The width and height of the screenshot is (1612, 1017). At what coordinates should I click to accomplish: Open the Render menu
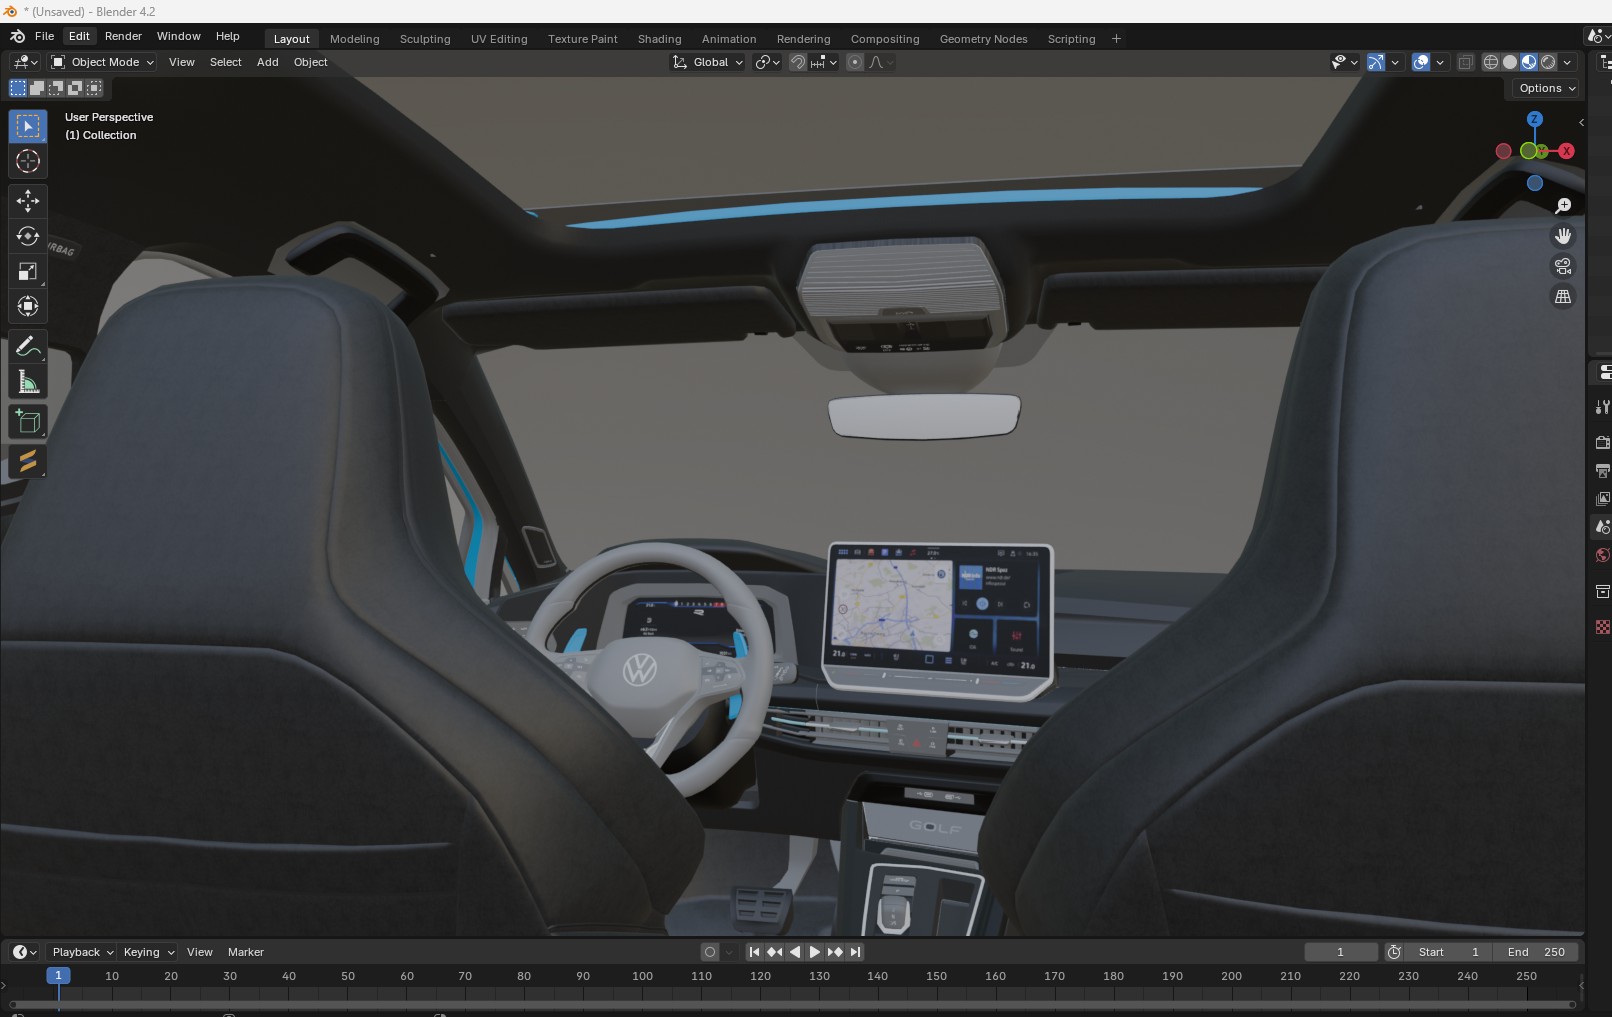(x=123, y=36)
